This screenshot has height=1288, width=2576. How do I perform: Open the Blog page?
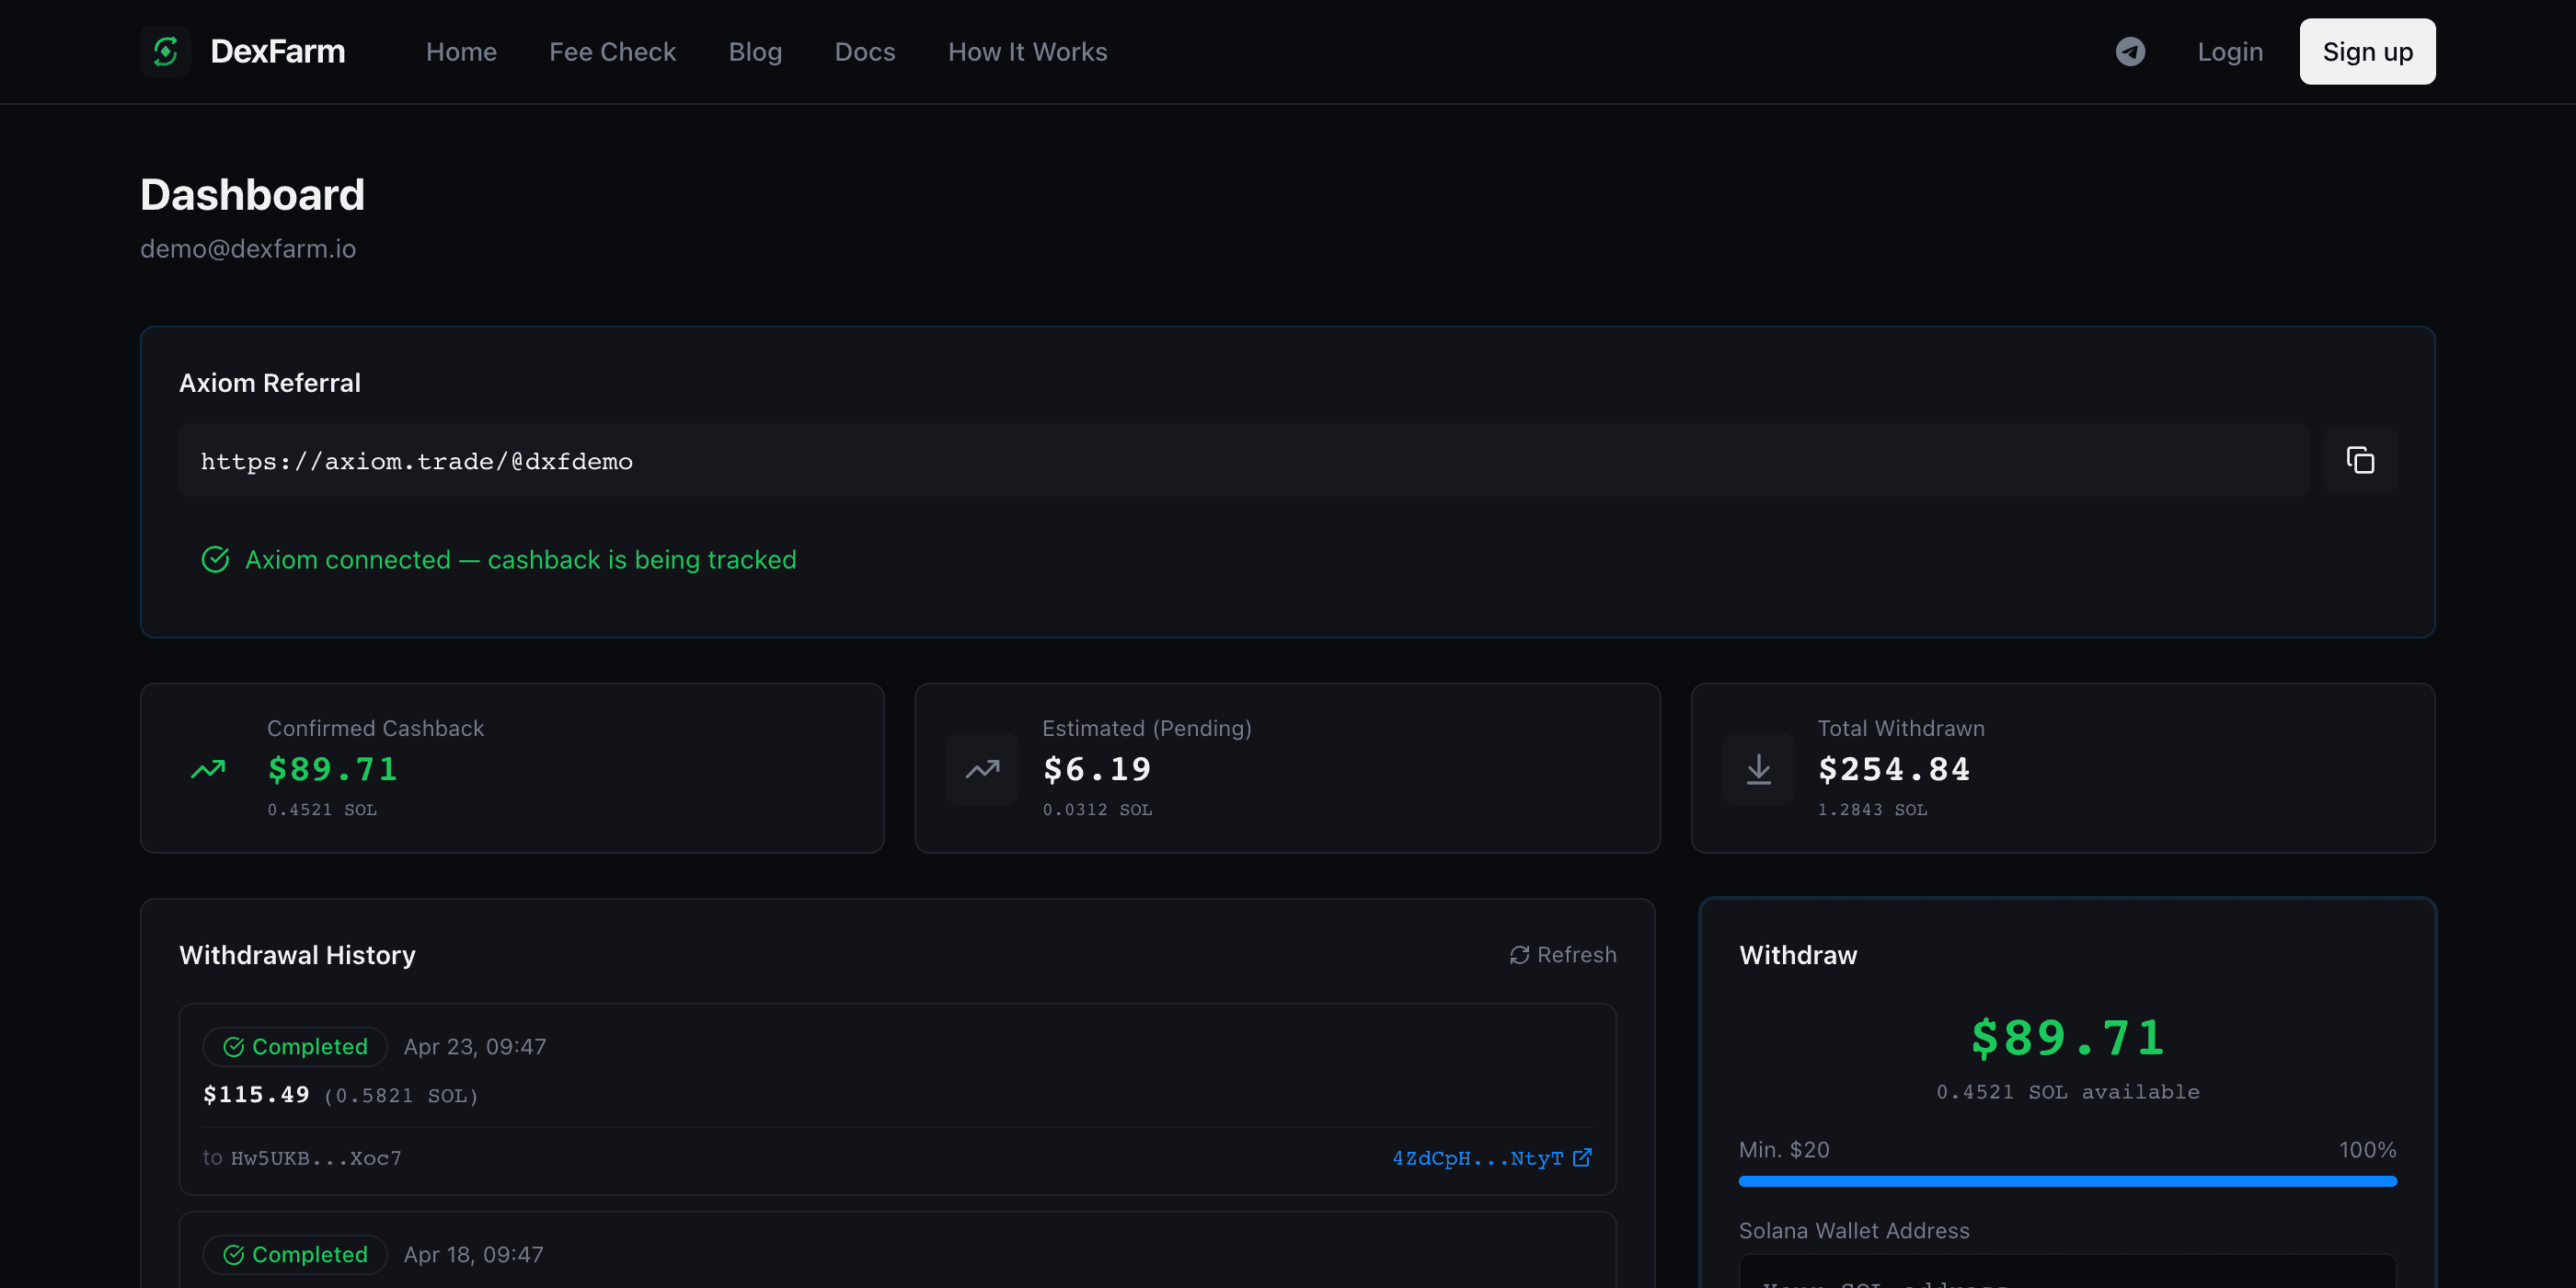755,52
